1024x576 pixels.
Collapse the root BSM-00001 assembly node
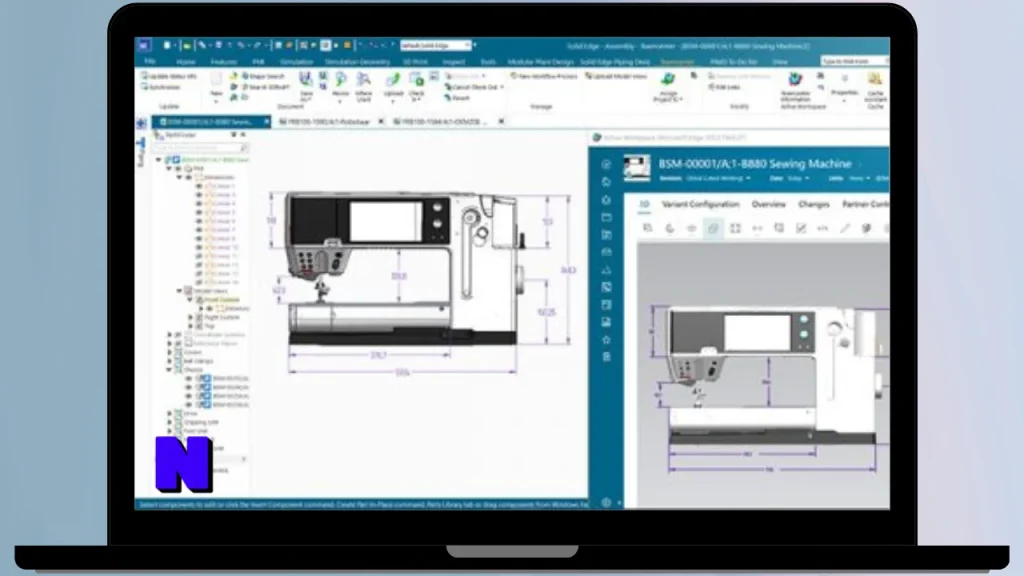click(159, 159)
